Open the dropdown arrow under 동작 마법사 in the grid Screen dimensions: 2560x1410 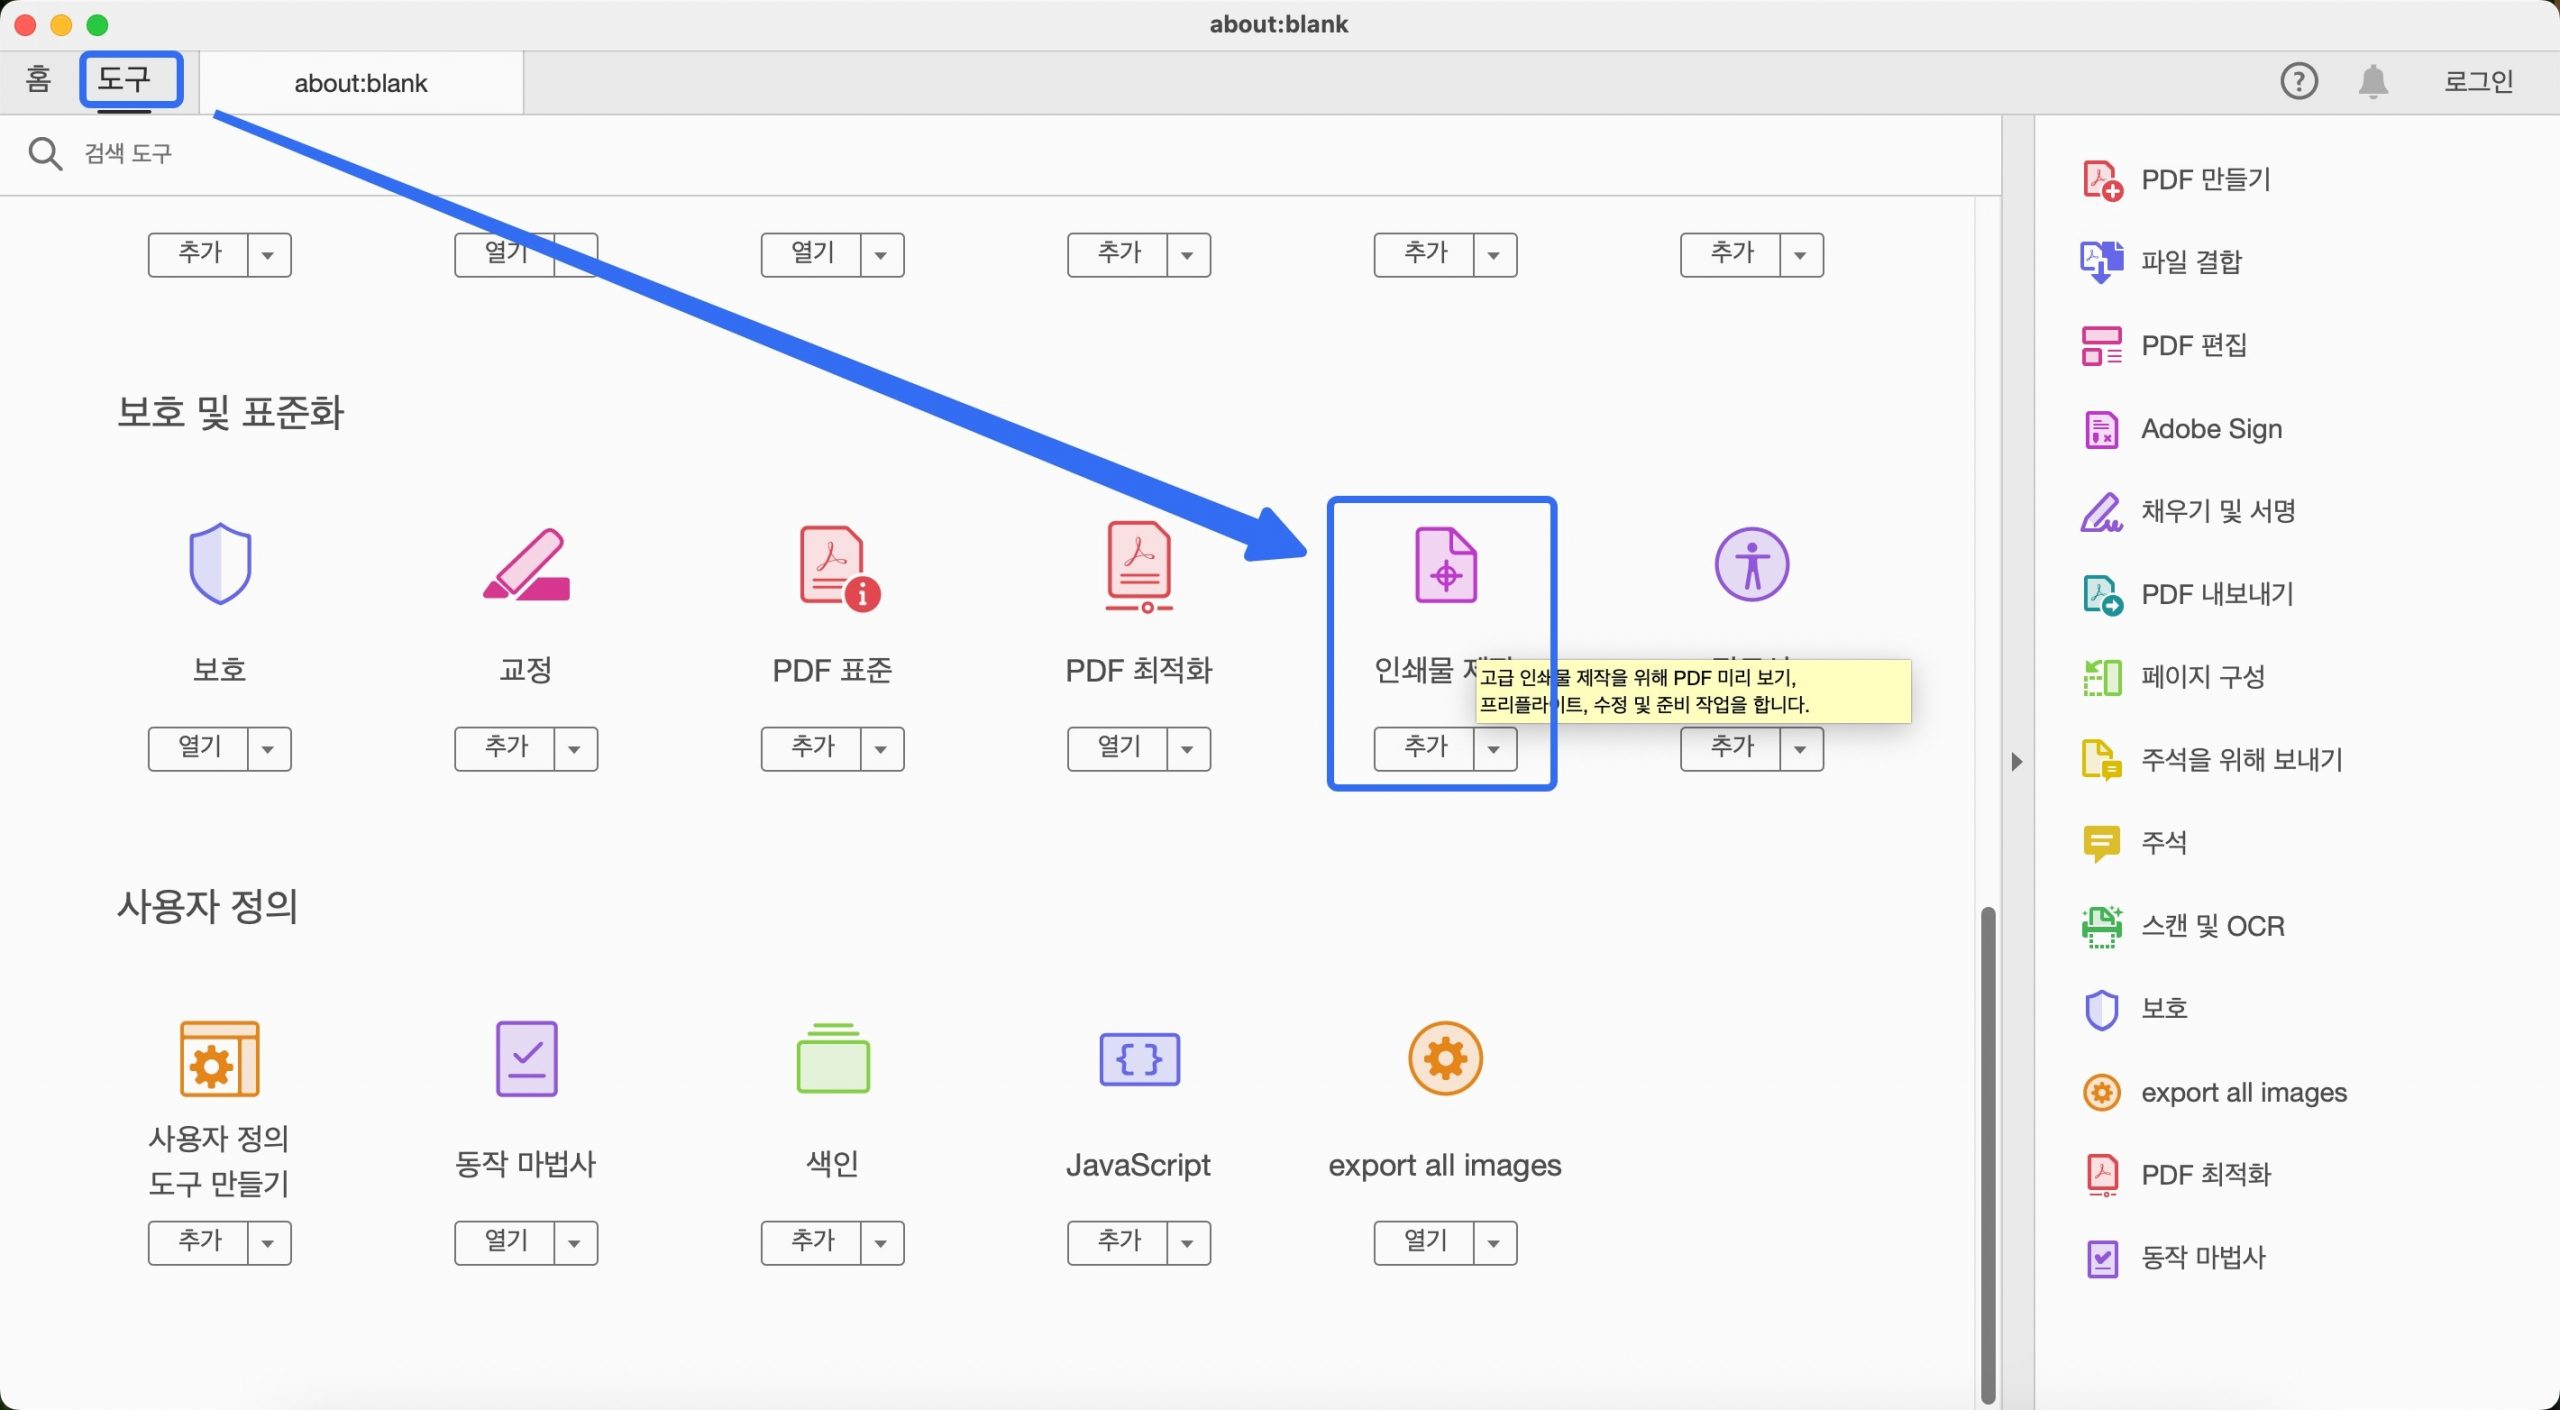coord(575,1243)
